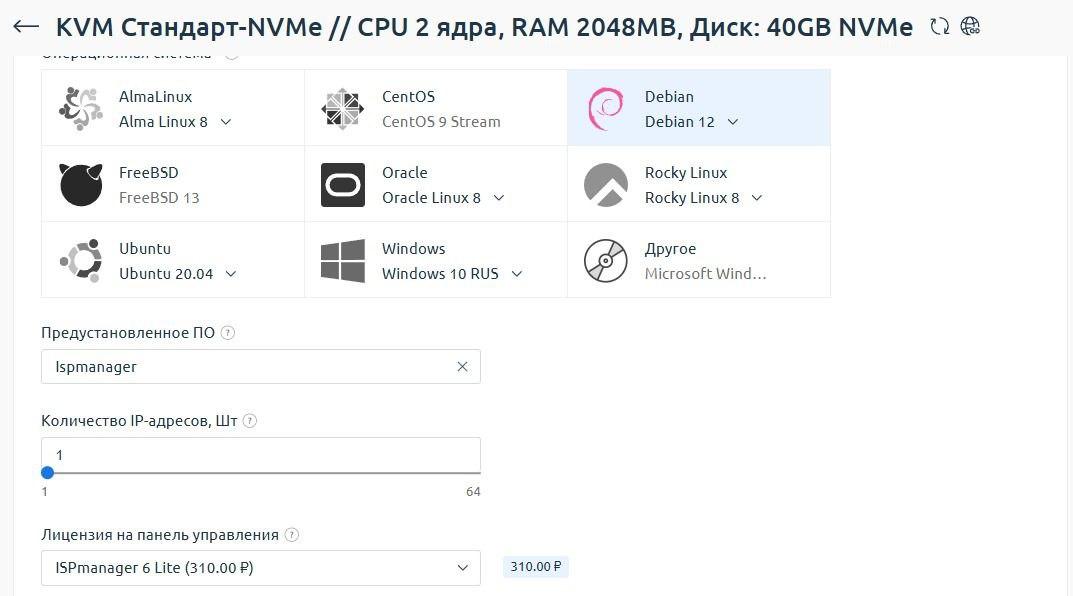Click the Rocky Linux logo icon
The width and height of the screenshot is (1073, 596).
click(x=606, y=184)
